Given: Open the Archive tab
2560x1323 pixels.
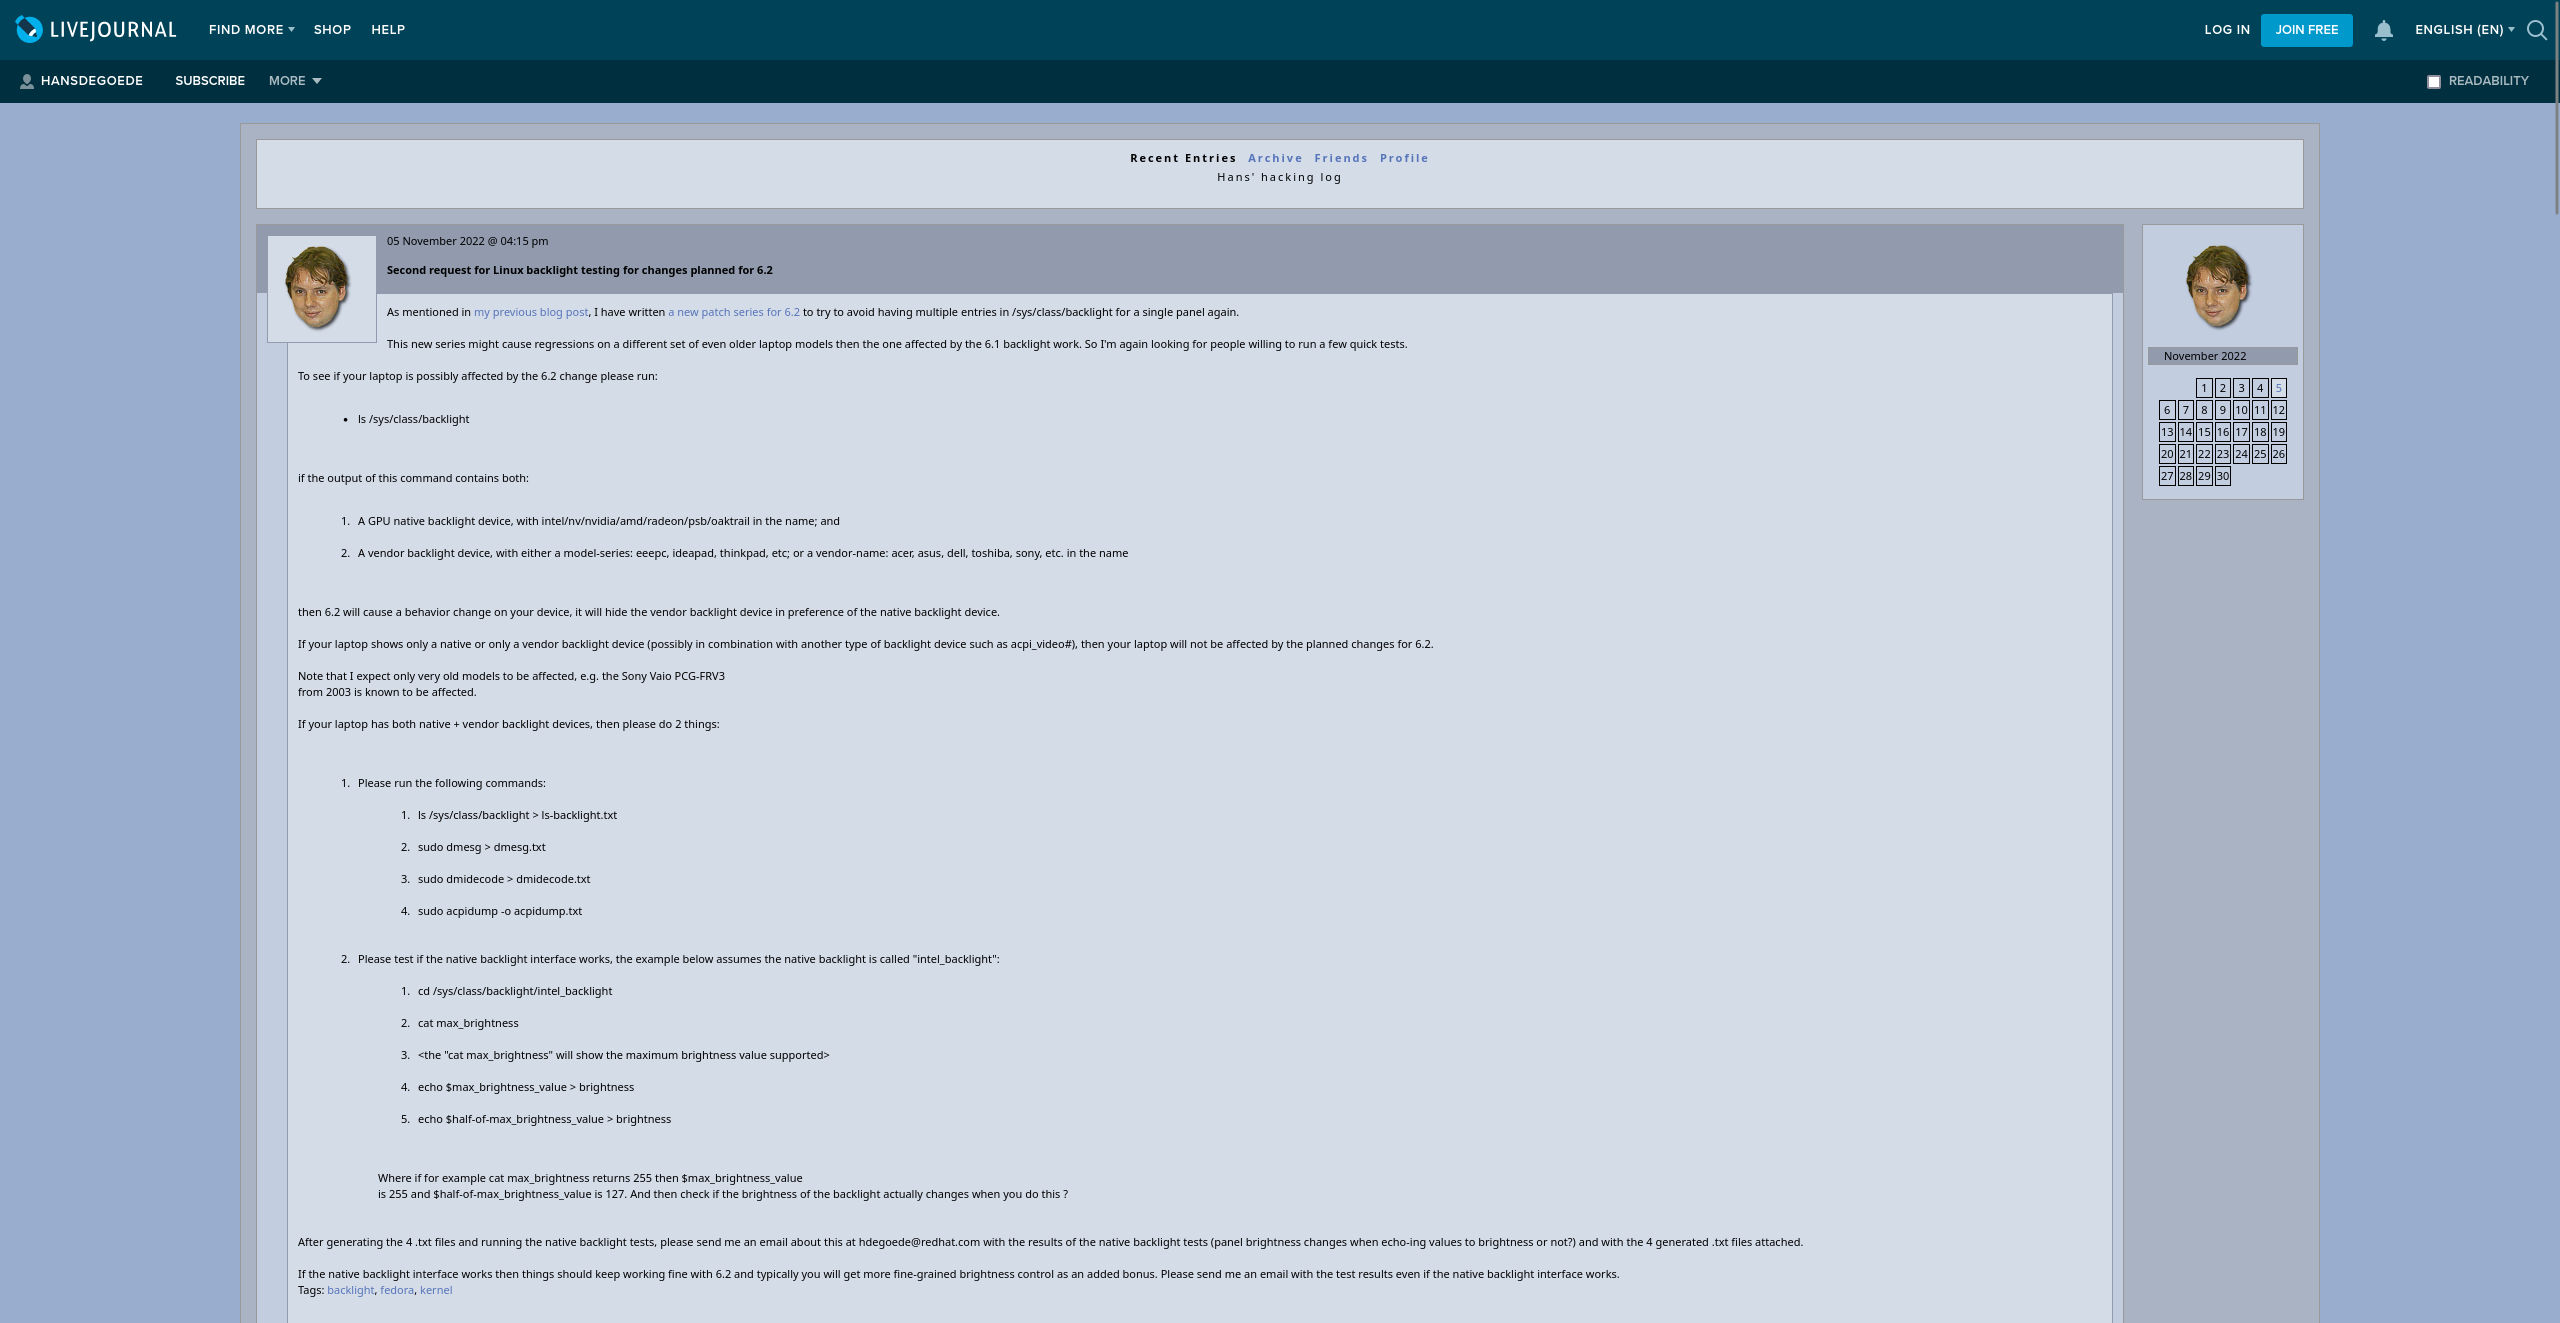Looking at the screenshot, I should coord(1274,158).
